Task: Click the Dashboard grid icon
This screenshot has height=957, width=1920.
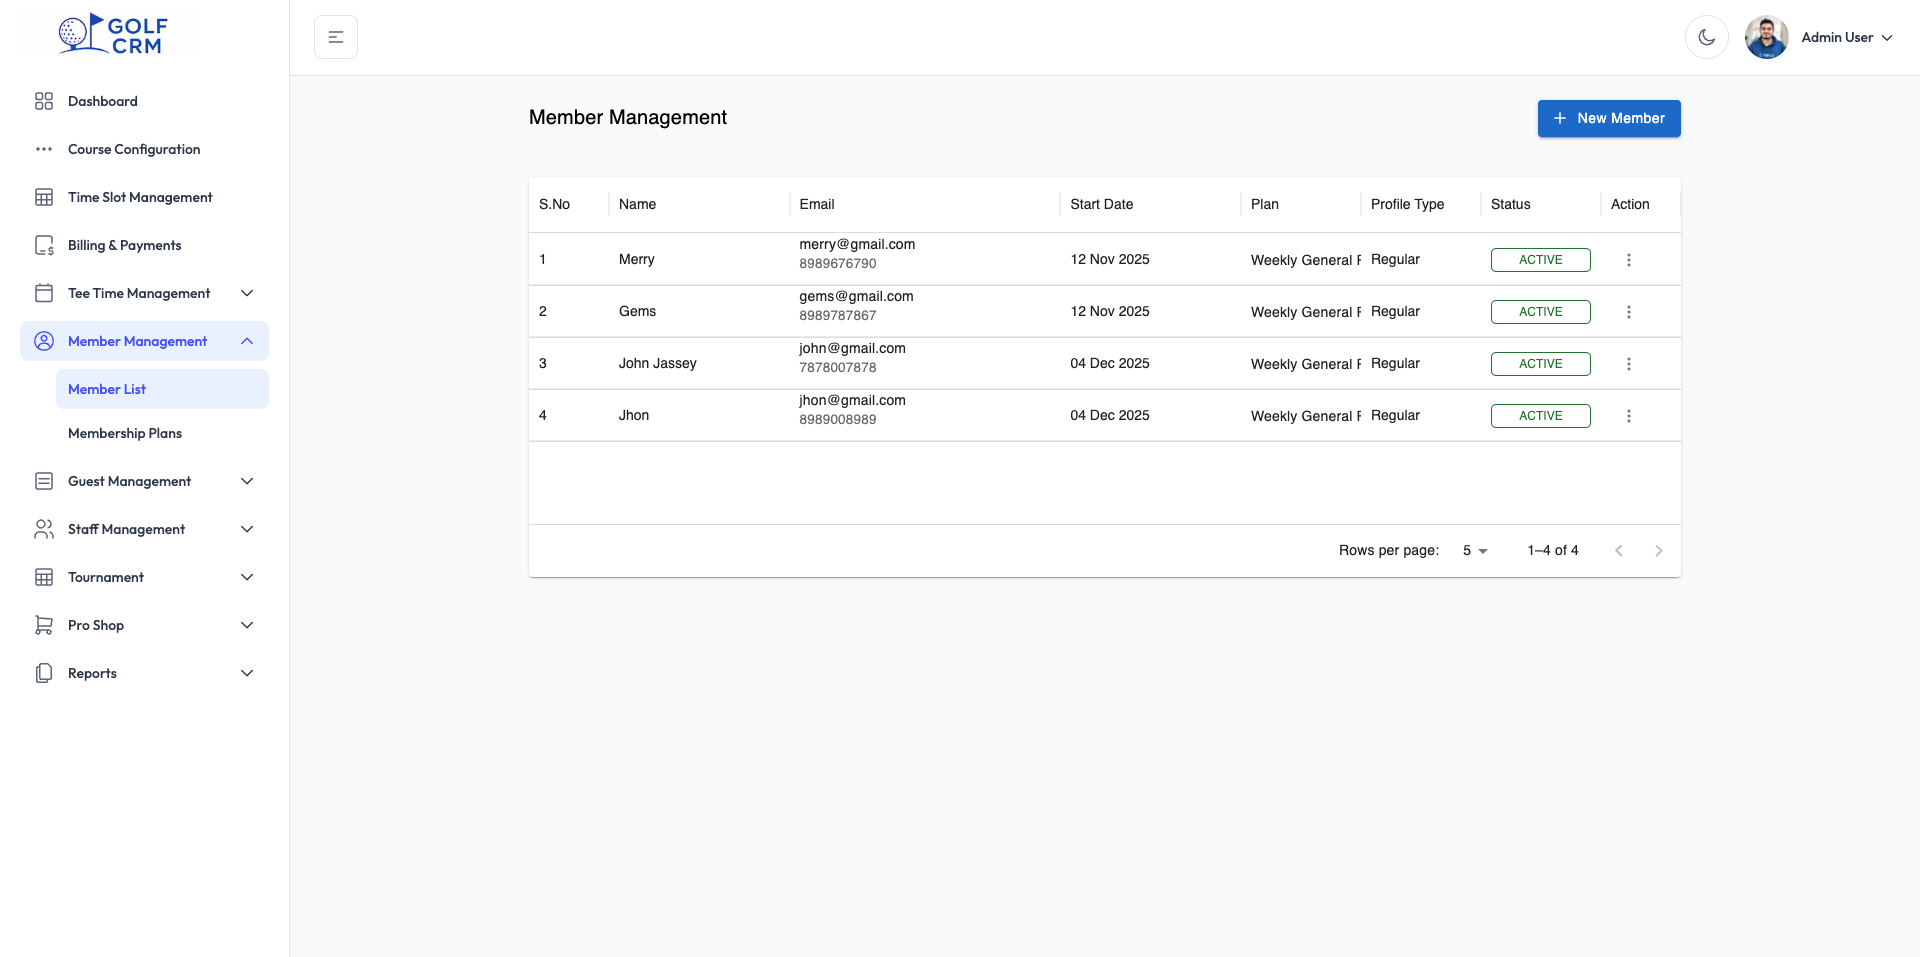Action: pyautogui.click(x=44, y=101)
